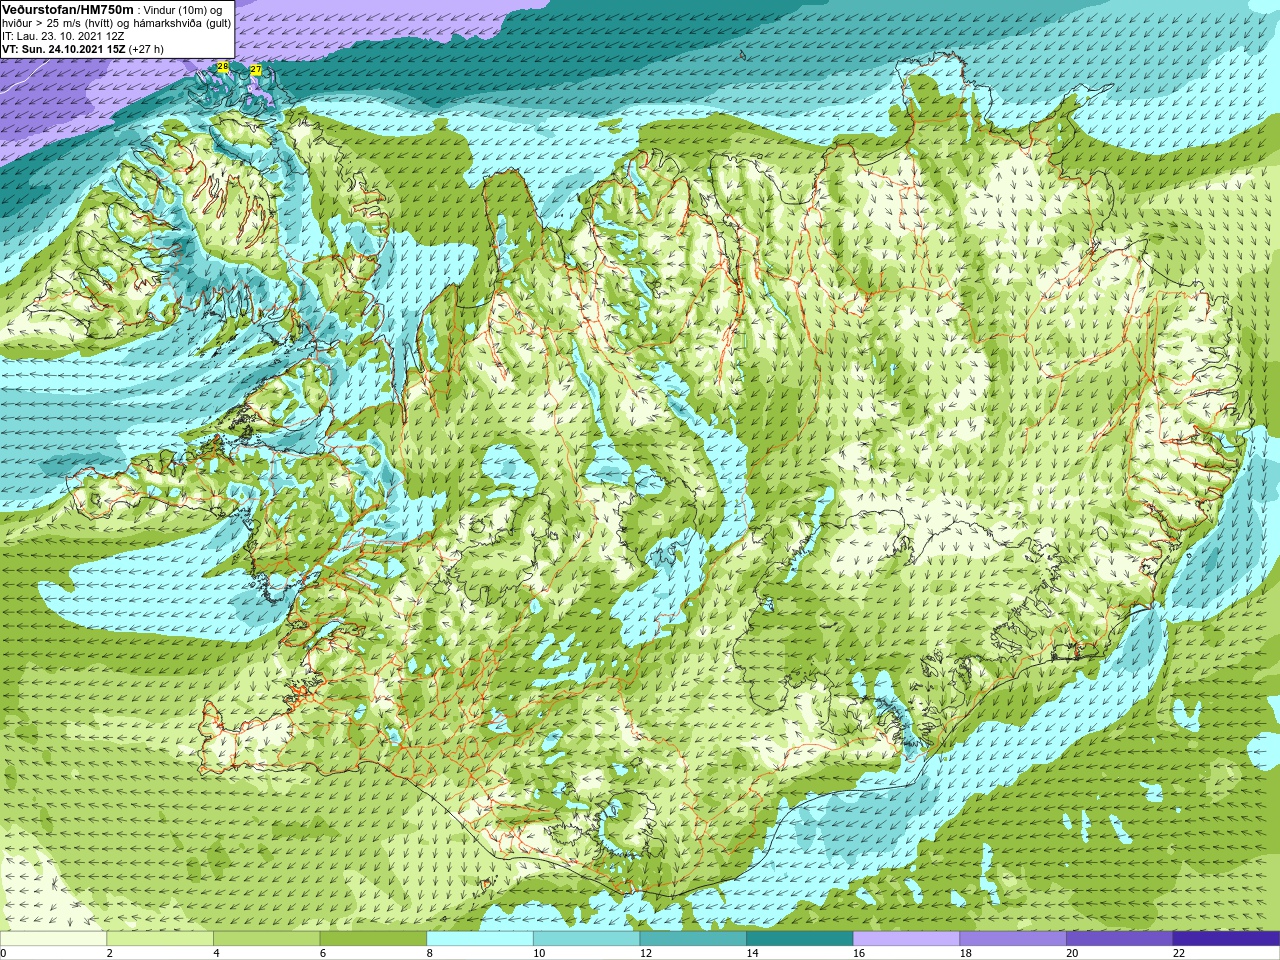The height and width of the screenshot is (960, 1280).
Task: Click the legend scale label '22'
Action: [x=1179, y=953]
